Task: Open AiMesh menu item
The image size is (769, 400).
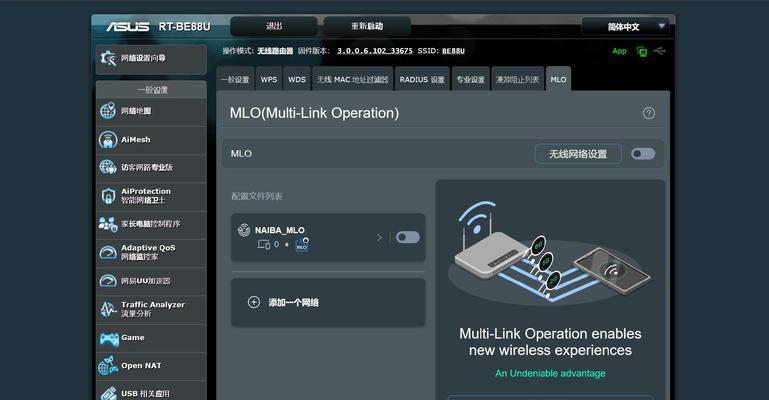Action: (x=151, y=140)
